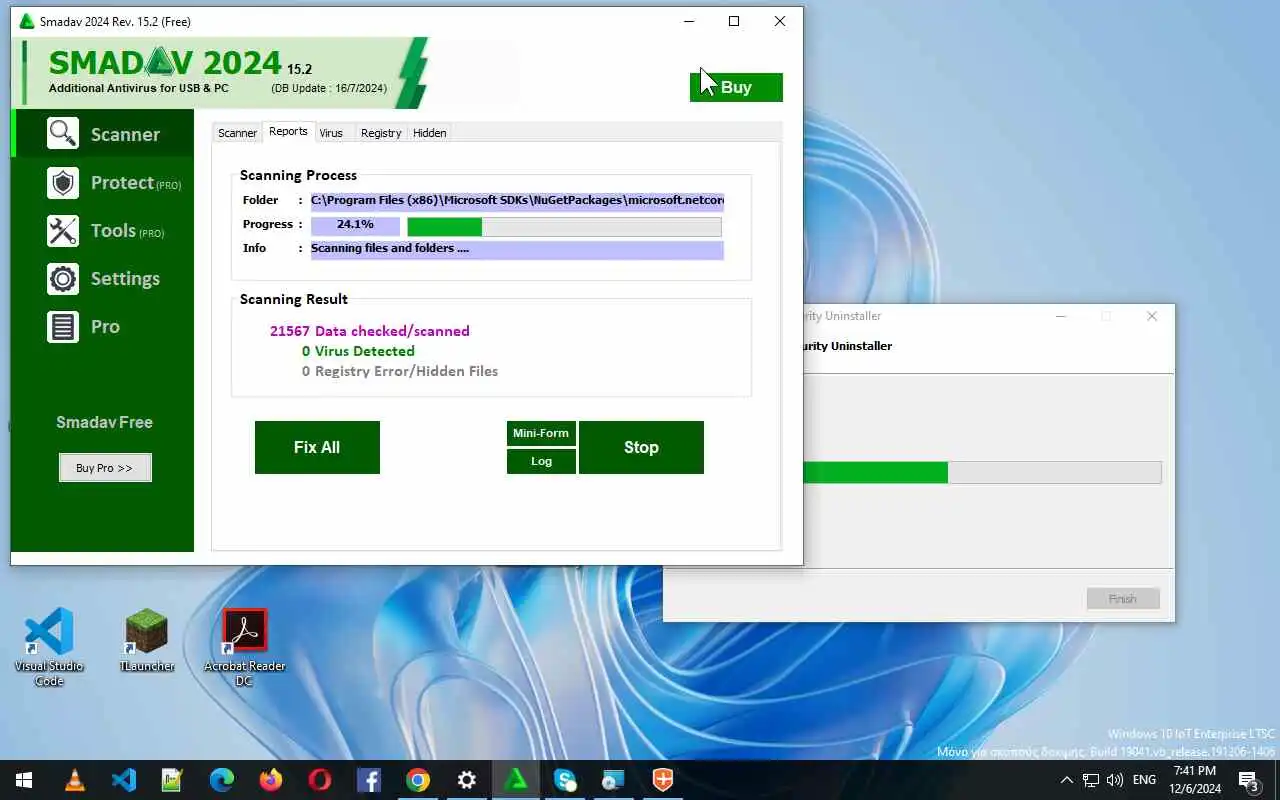Show hidden system tray icons

click(x=1066, y=780)
